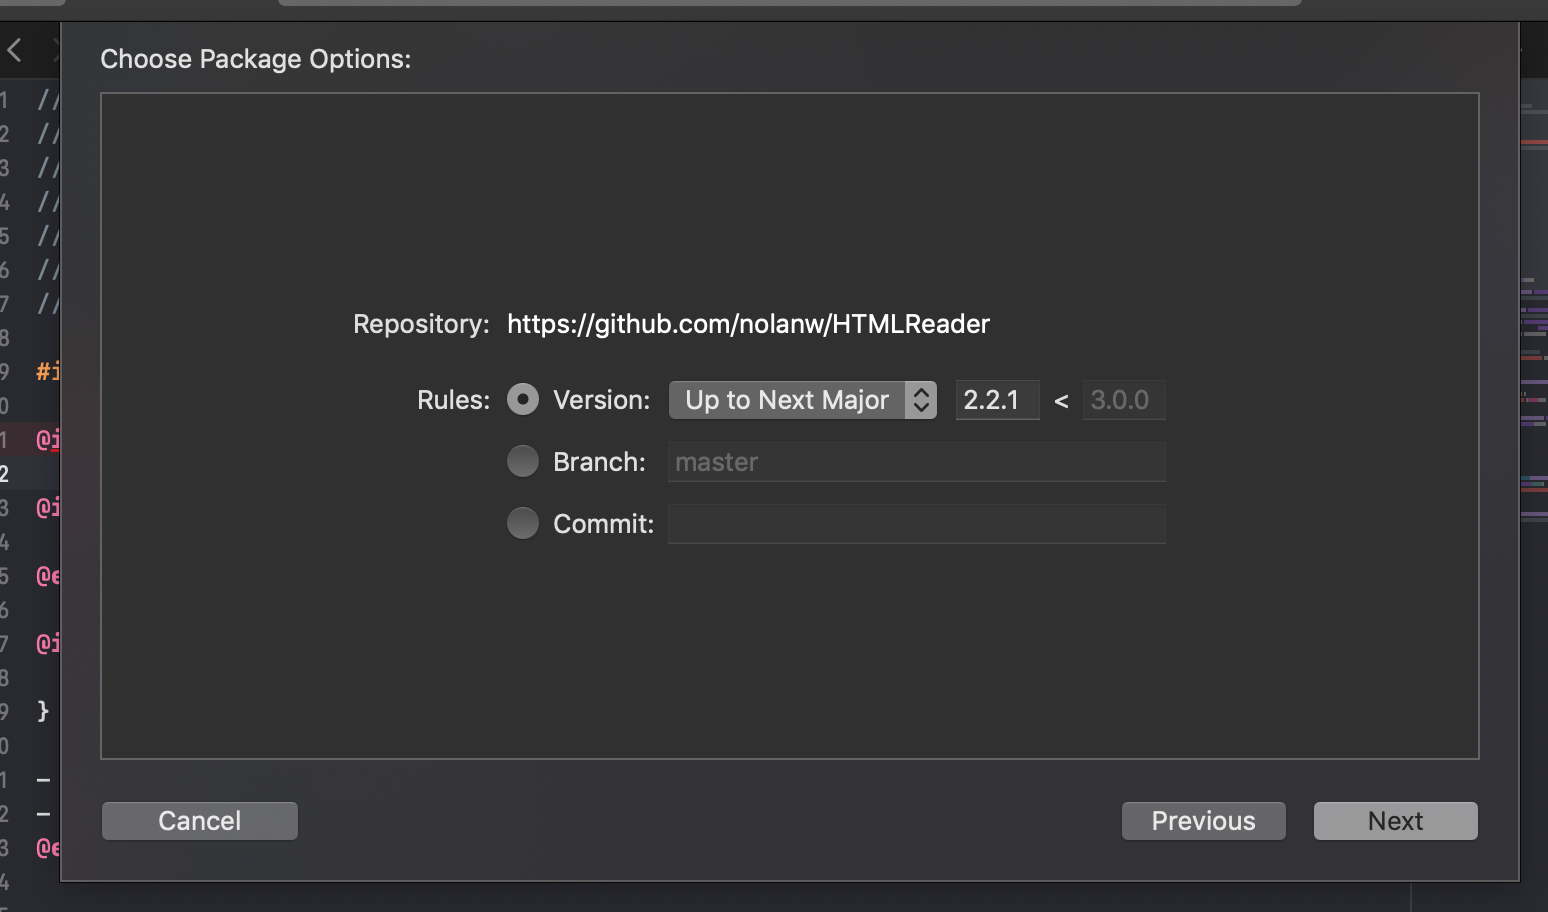This screenshot has height=912, width=1548.
Task: Click the Next button
Action: coord(1395,820)
